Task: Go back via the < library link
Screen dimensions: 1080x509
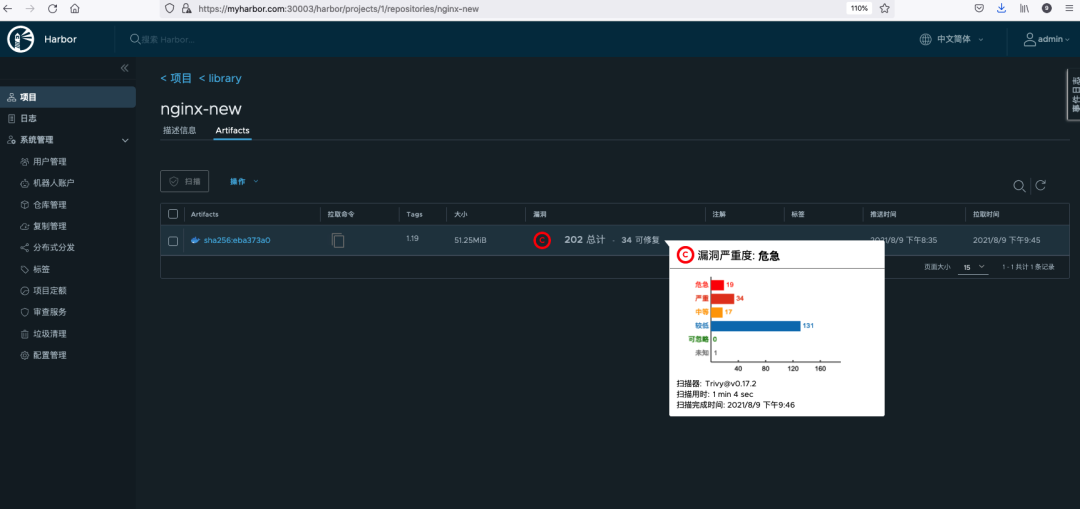Action: 220,79
